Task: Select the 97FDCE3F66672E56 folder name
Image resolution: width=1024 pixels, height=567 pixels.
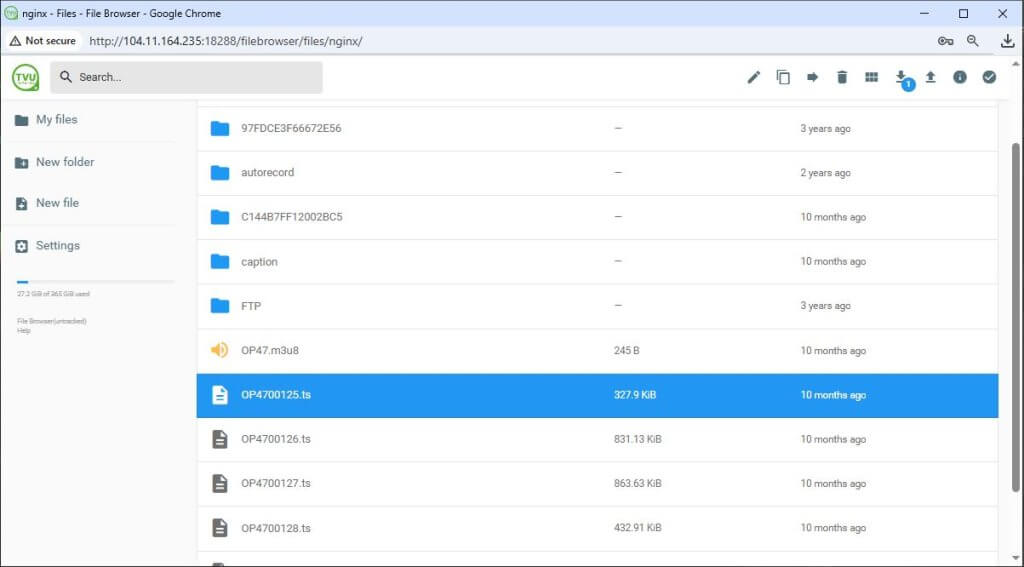Action: [x=291, y=129]
